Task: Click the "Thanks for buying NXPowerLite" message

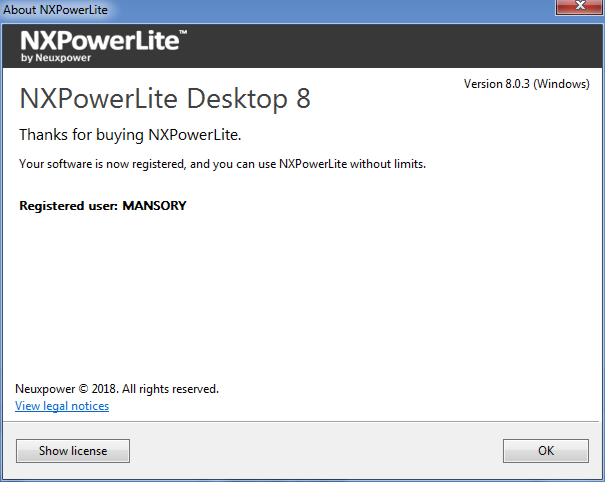Action: click(131, 134)
